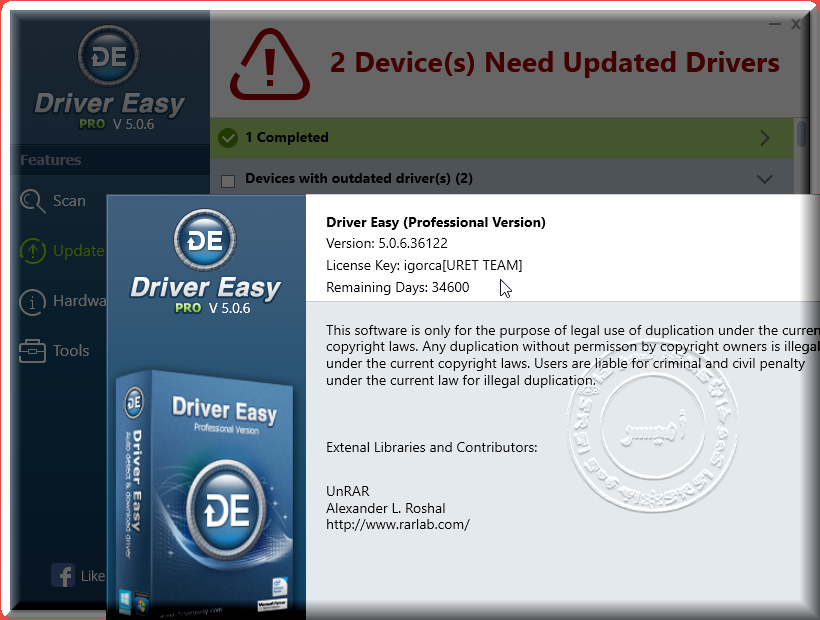Check the outdated drivers checkbox
The image size is (820, 620).
pyautogui.click(x=228, y=181)
